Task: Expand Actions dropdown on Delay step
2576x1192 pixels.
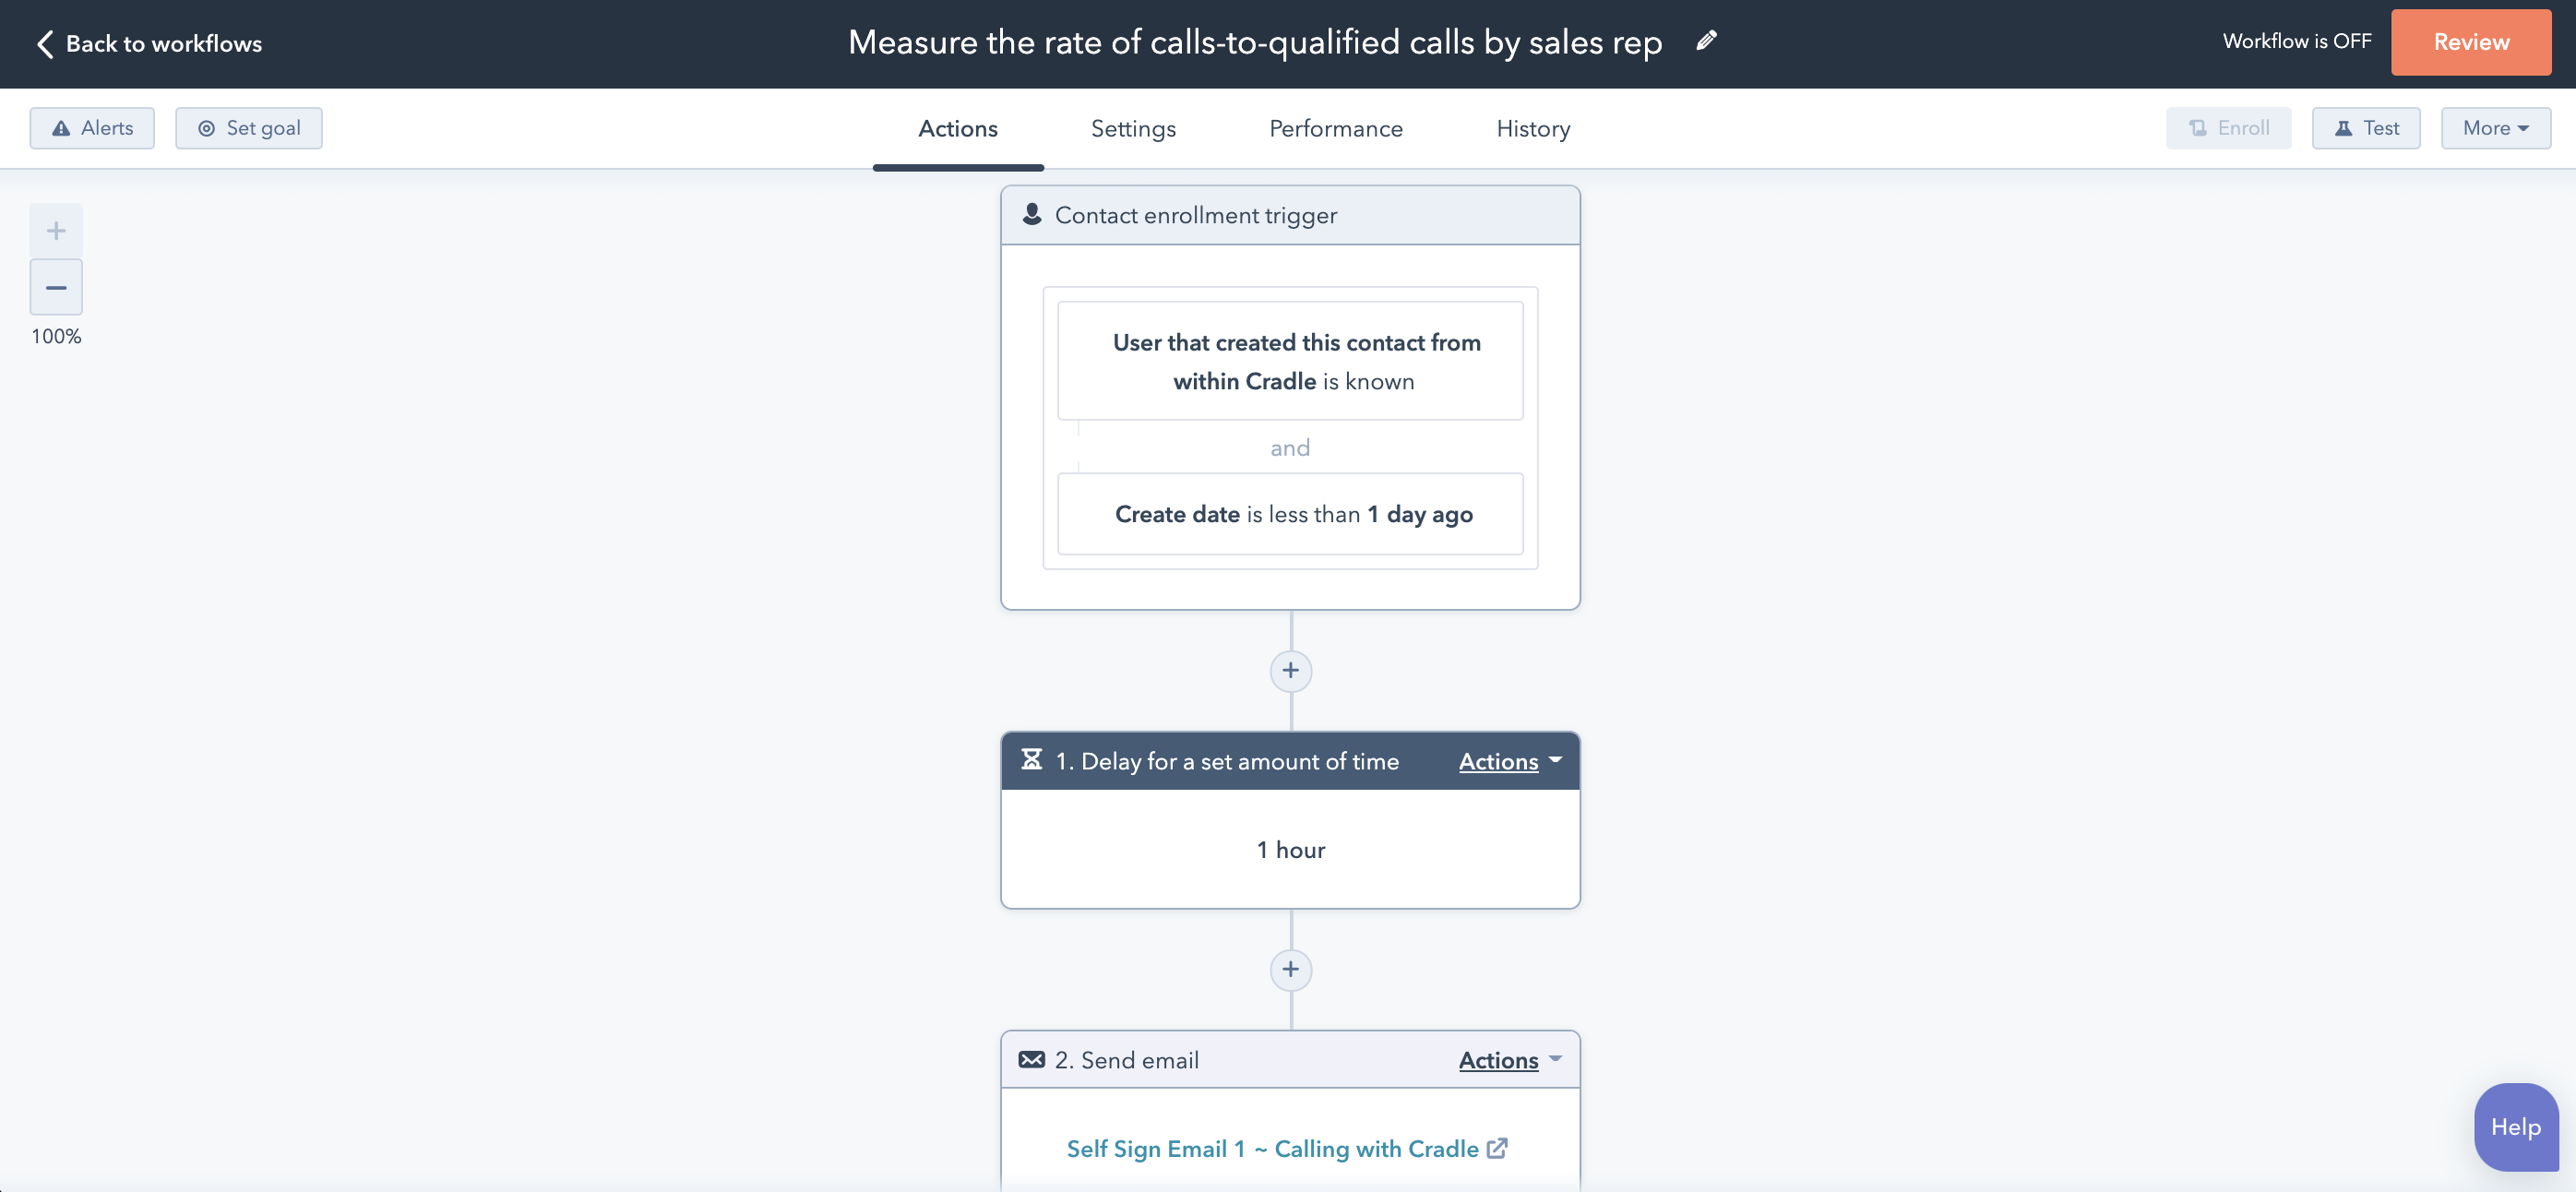Action: [1509, 762]
